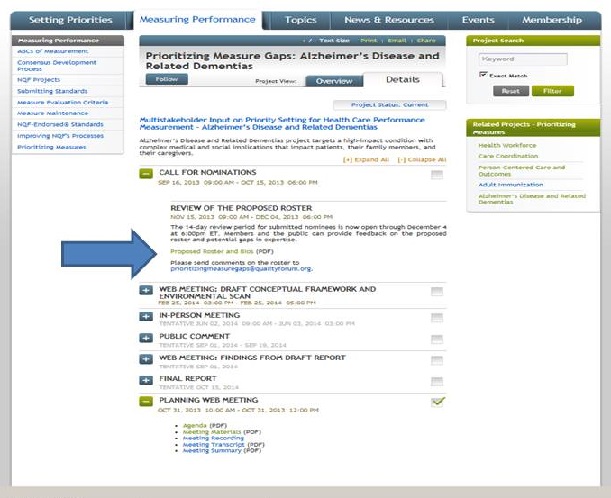Click the plus icon beside Public Comment
The width and height of the screenshot is (611, 498).
[147, 337]
